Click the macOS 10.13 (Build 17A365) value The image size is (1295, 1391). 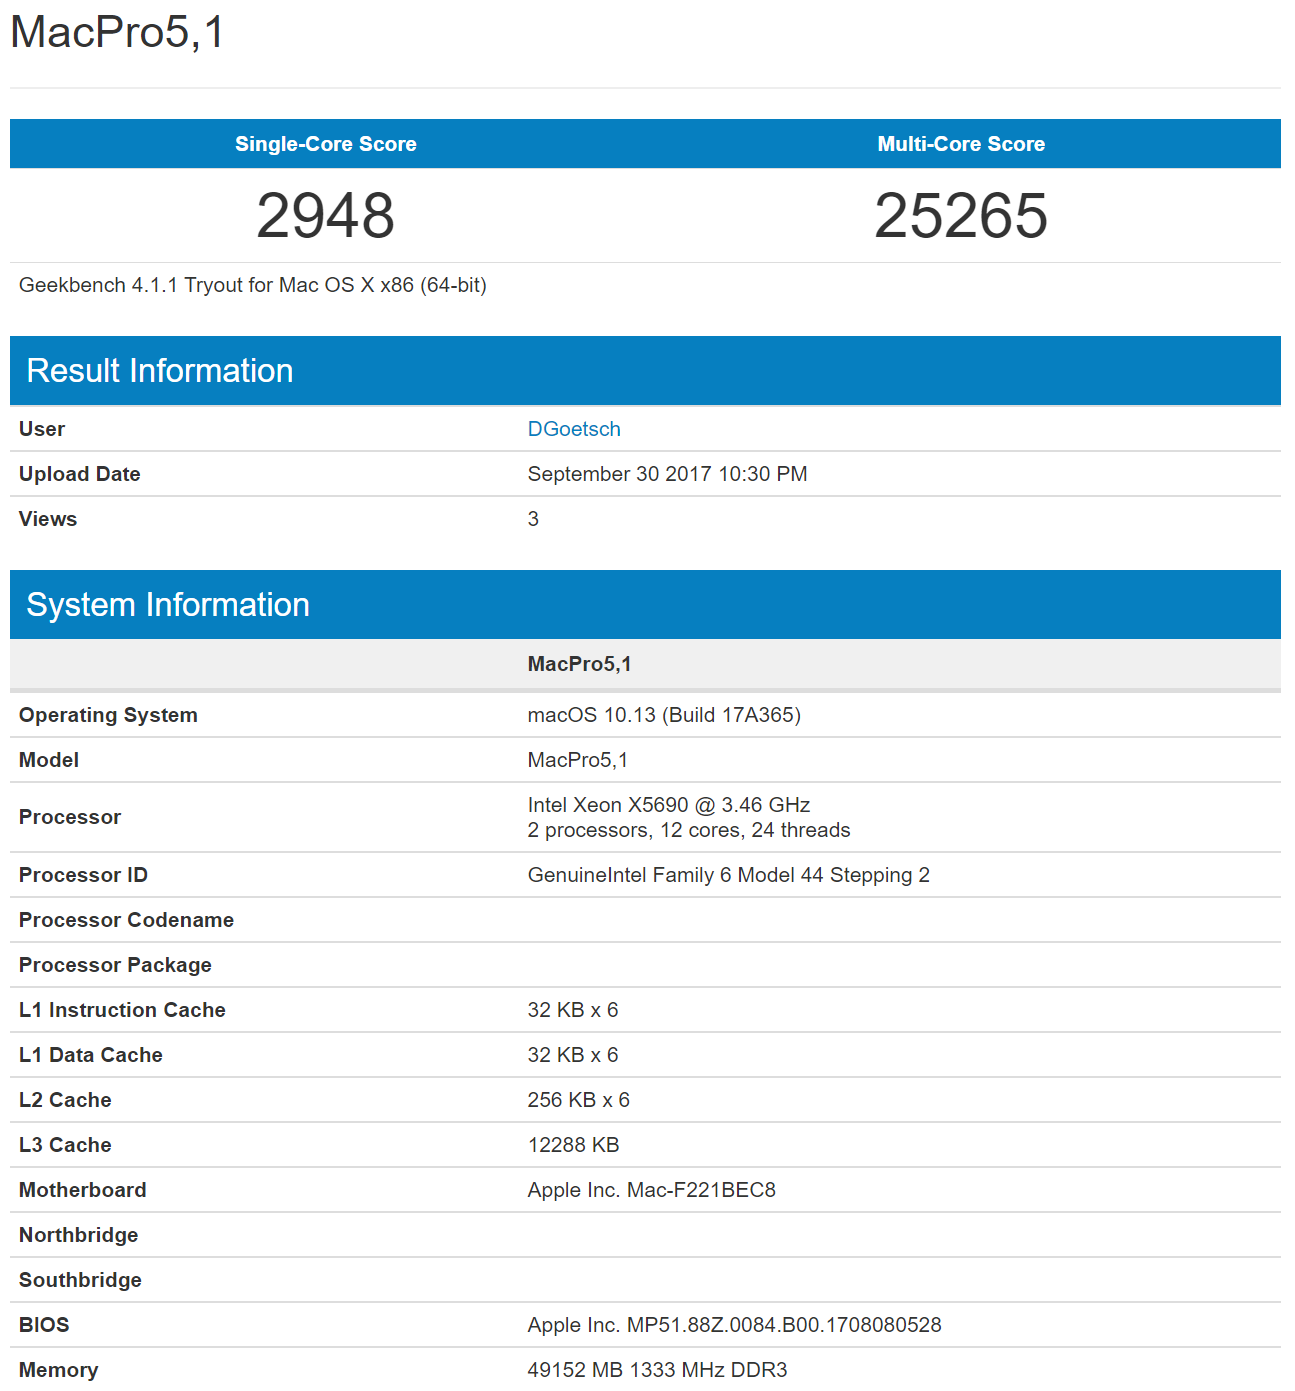pyautogui.click(x=664, y=715)
